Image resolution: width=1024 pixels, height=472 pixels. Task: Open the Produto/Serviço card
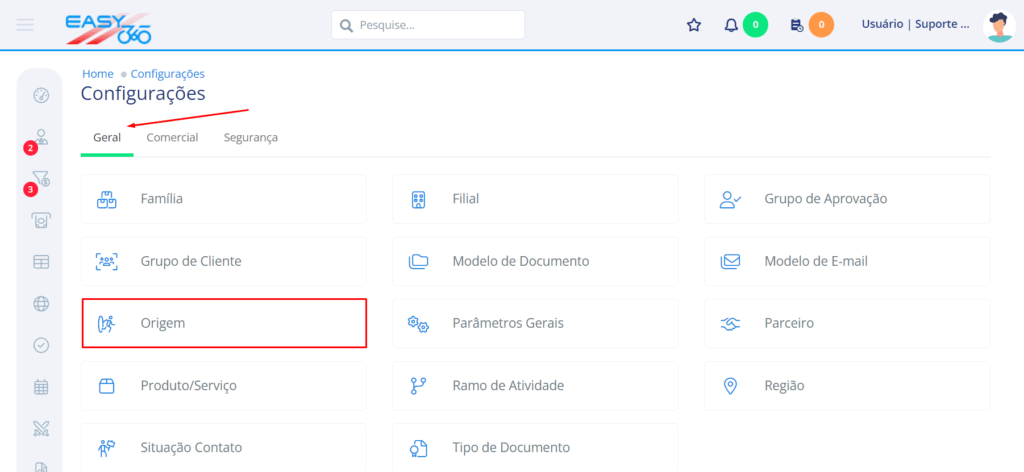(x=223, y=386)
